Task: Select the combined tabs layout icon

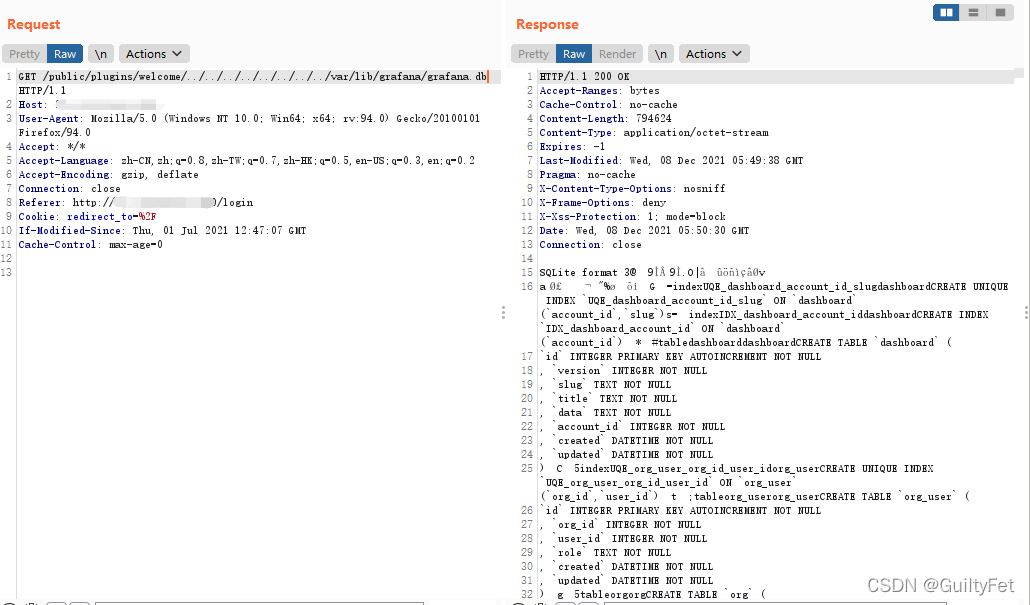Action: [1000, 12]
